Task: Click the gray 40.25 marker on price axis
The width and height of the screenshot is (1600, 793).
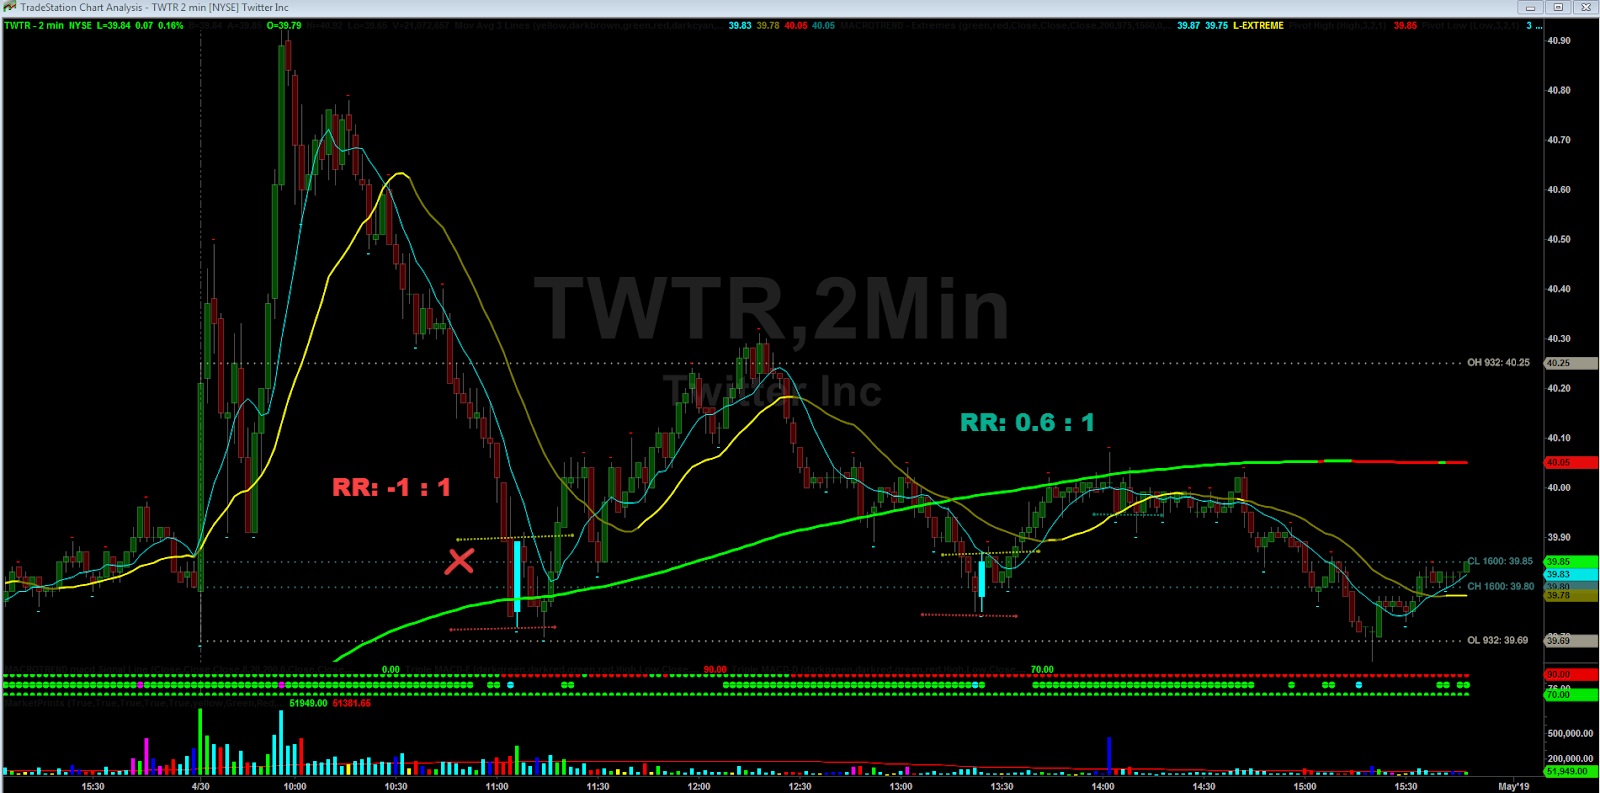Action: pyautogui.click(x=1571, y=363)
